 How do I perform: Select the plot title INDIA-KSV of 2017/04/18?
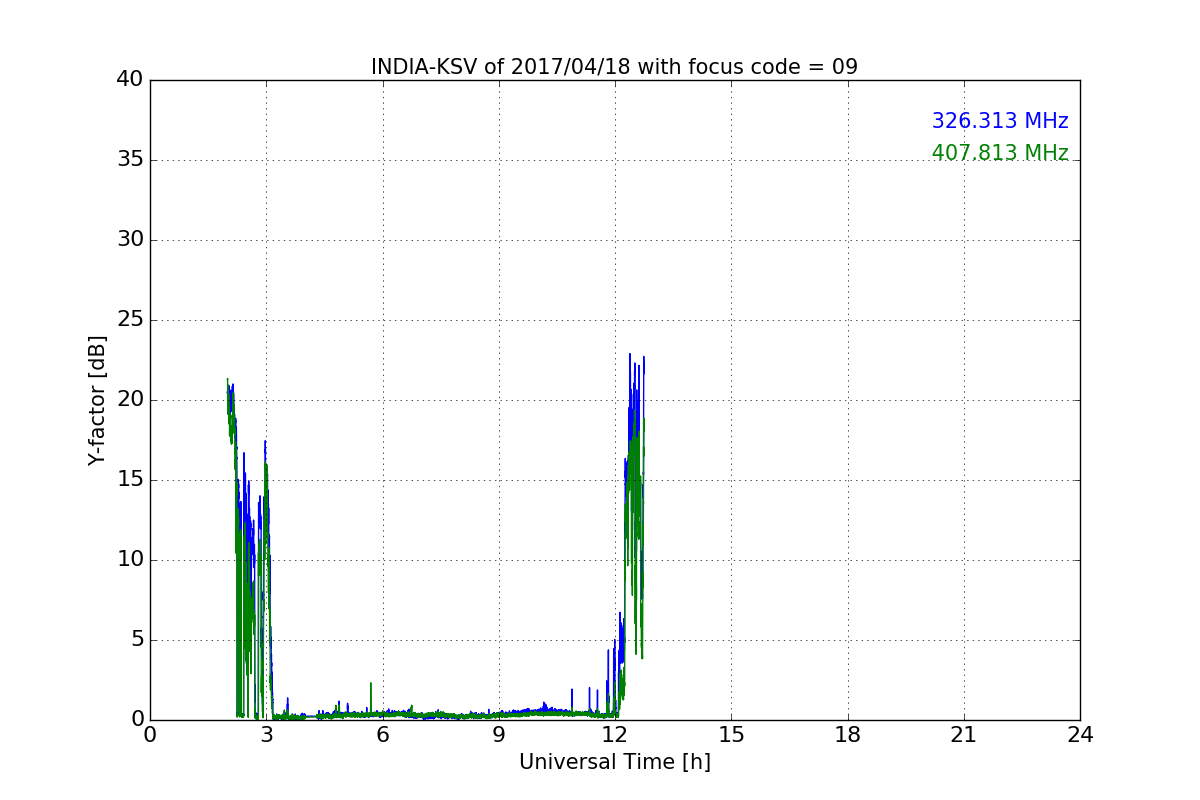click(614, 67)
